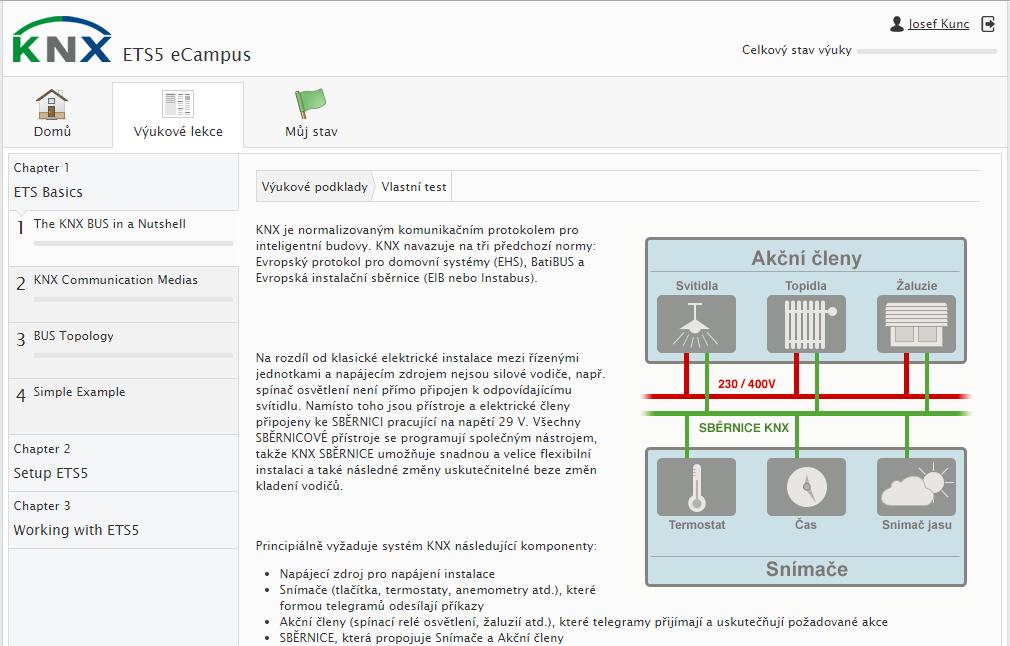
Task: Click the Termostat thermometer icon
Action: click(x=696, y=487)
